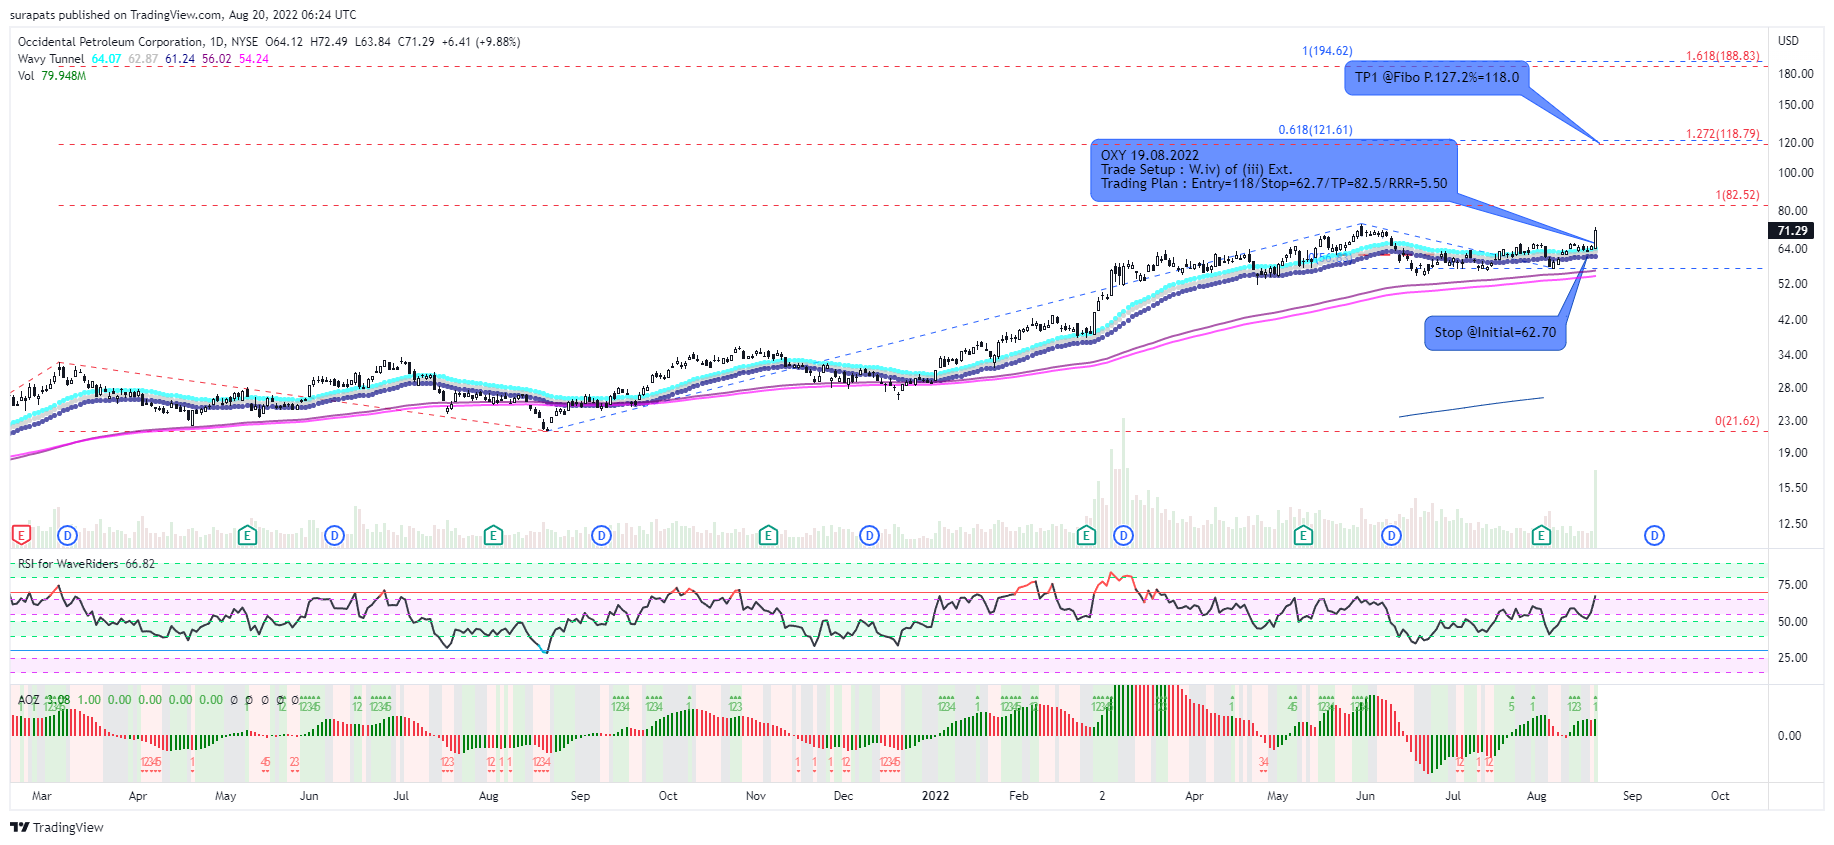Open the dividend D marker in March 2022
This screenshot has width=1834, height=845.
1123,536
